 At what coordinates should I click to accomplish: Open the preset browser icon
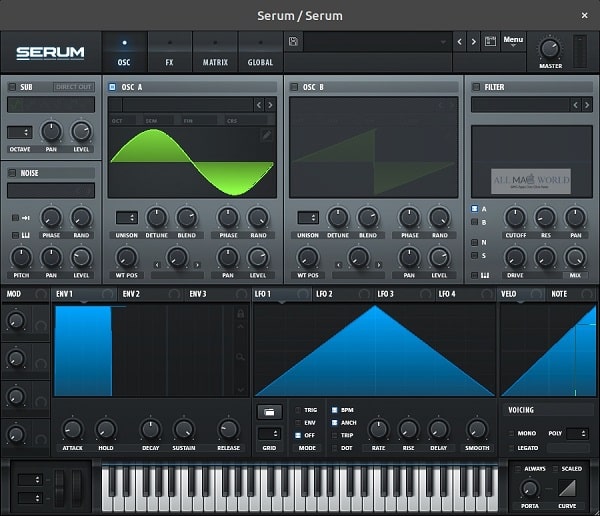click(490, 41)
